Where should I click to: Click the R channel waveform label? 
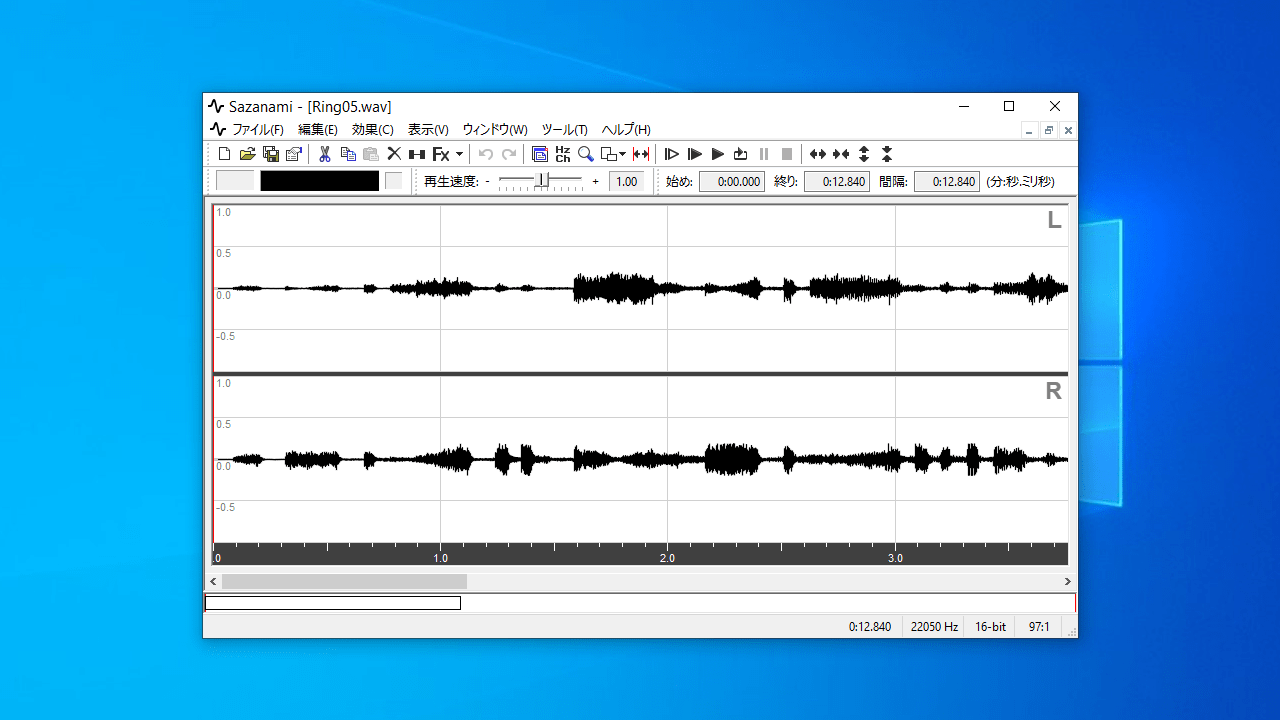(x=1053, y=392)
